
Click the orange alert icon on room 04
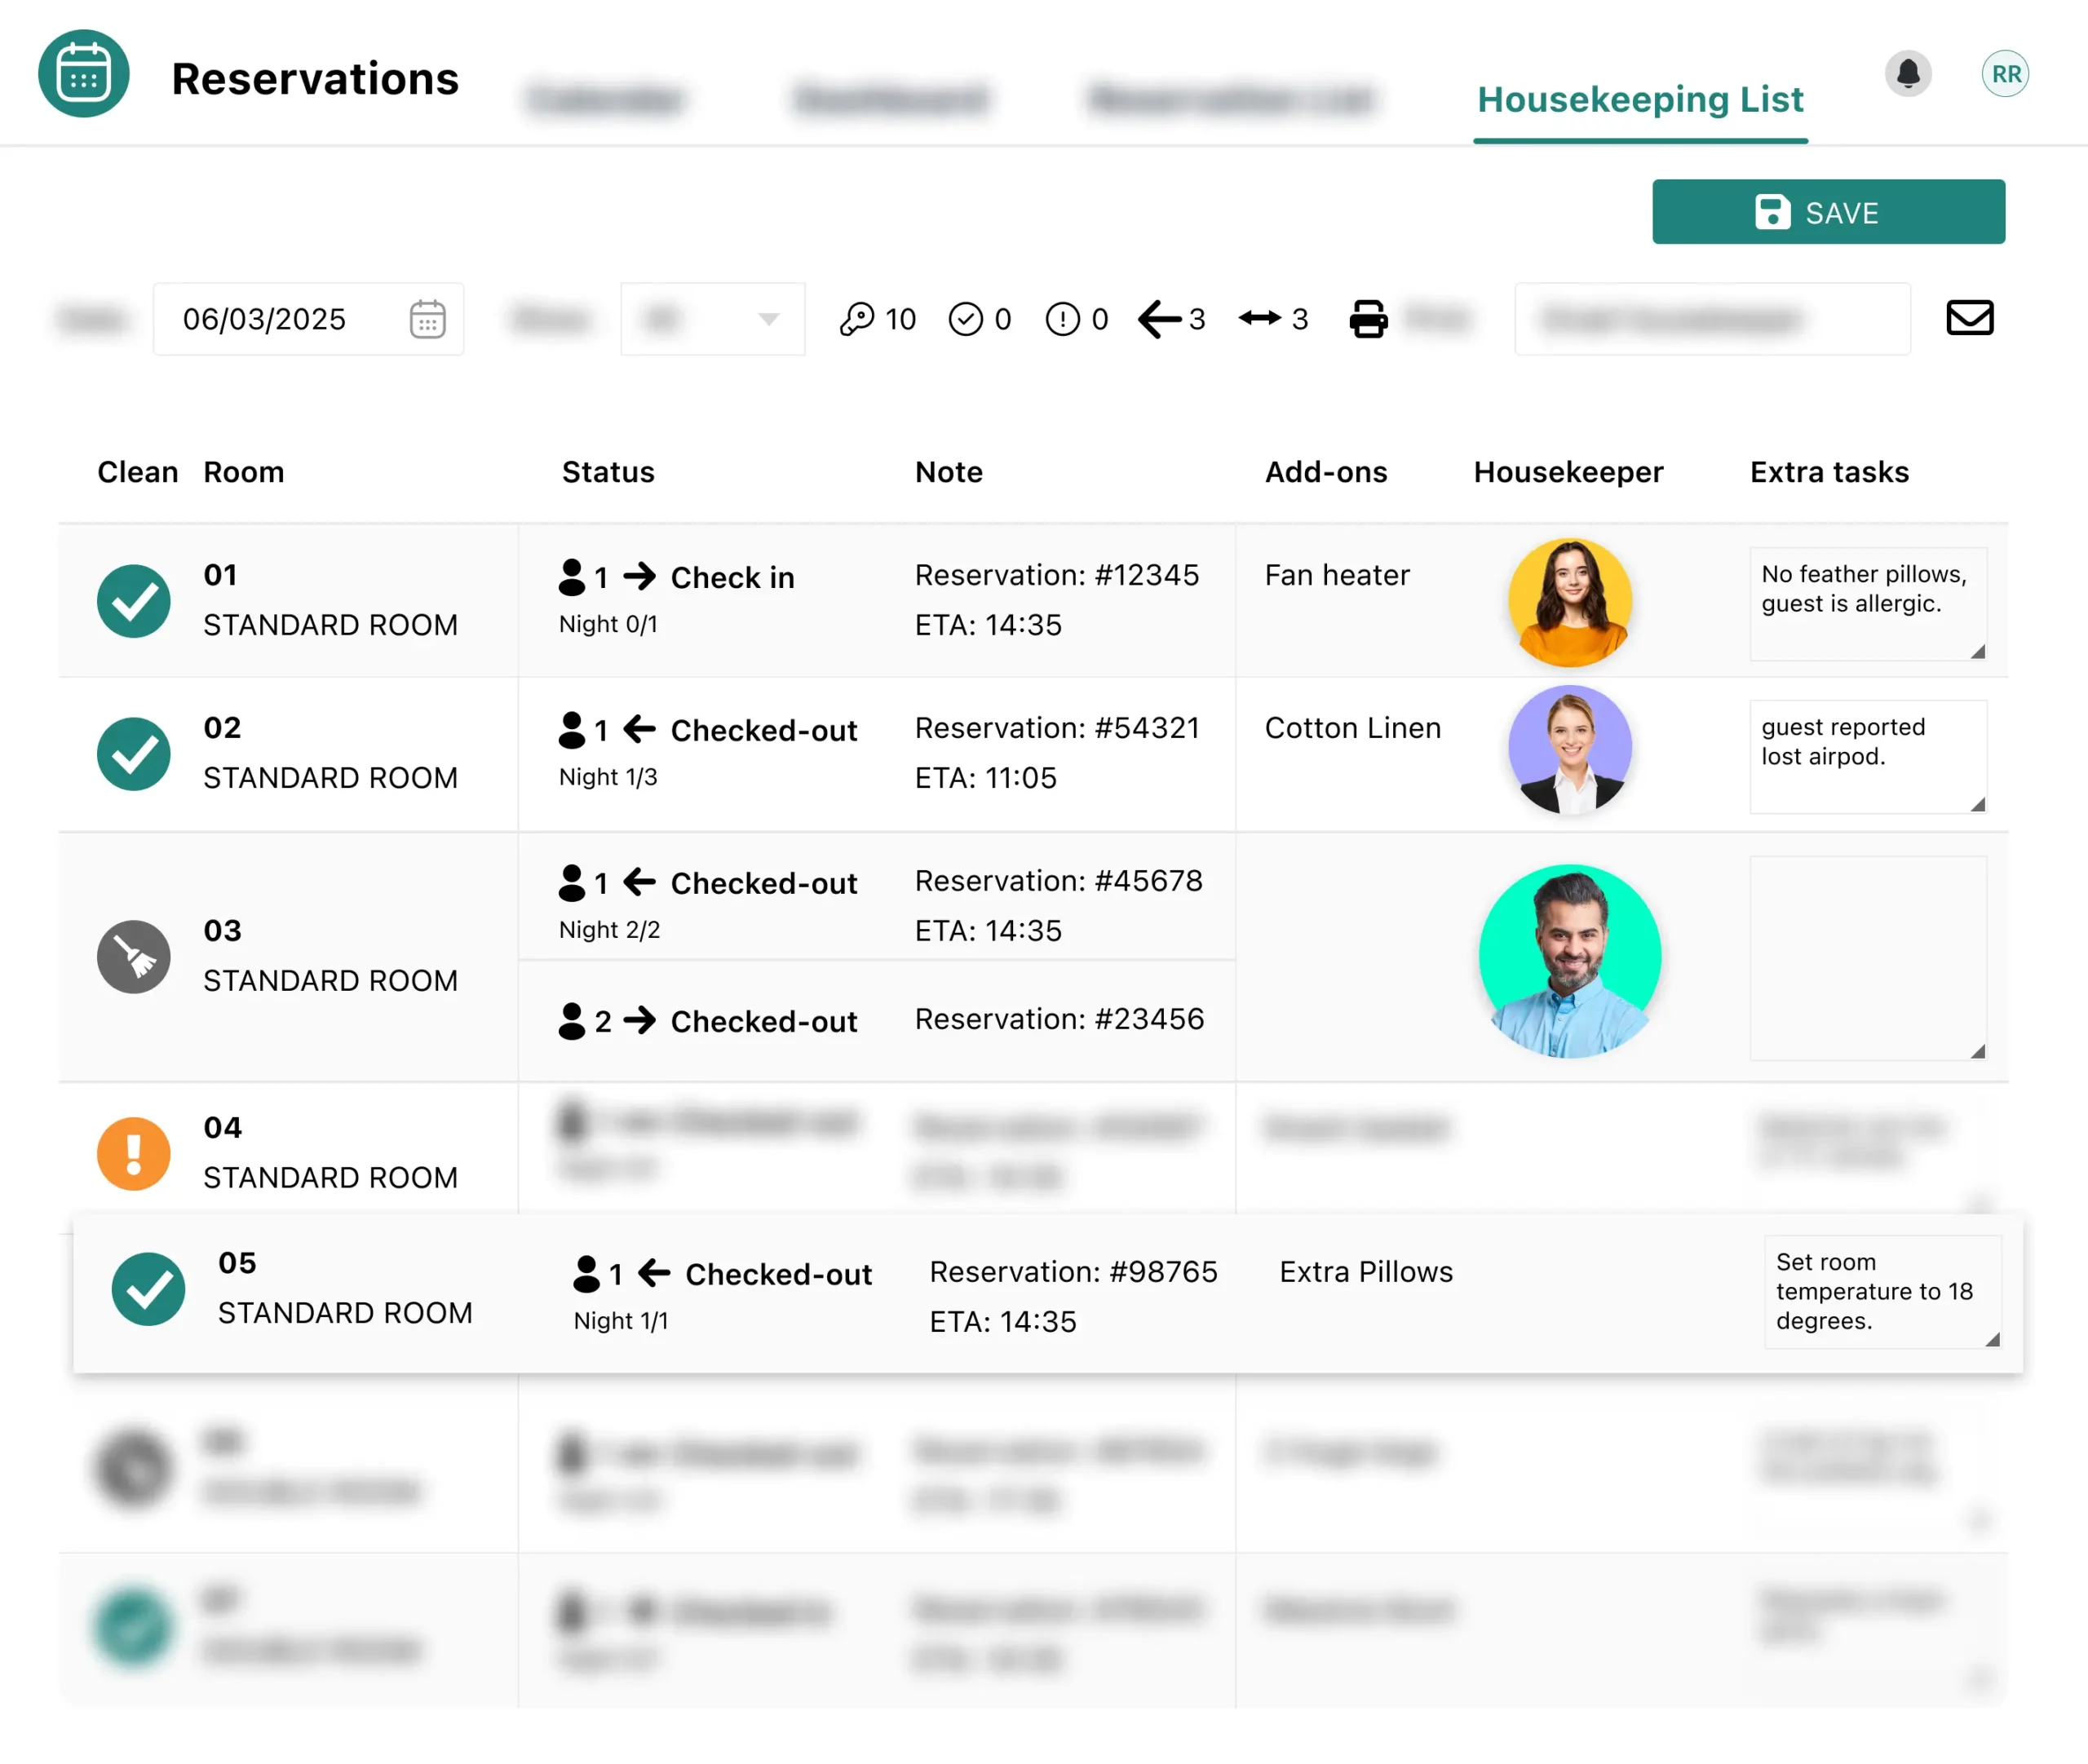(x=133, y=1153)
